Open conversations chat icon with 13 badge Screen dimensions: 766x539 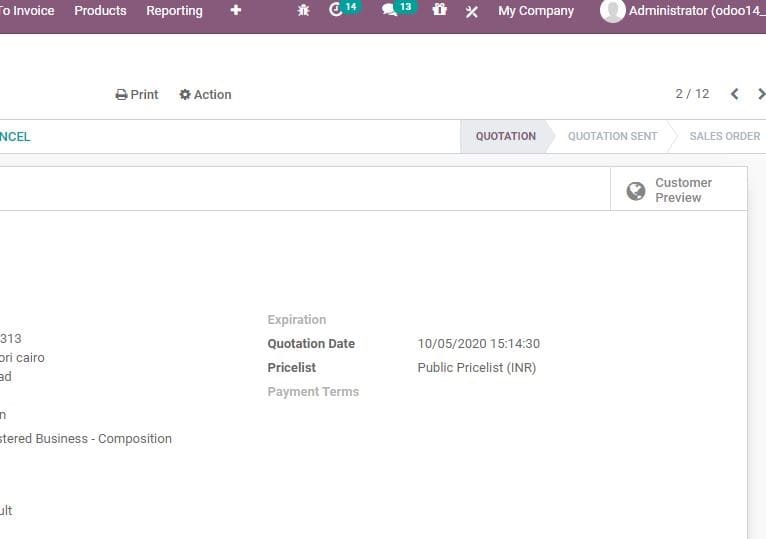click(390, 11)
